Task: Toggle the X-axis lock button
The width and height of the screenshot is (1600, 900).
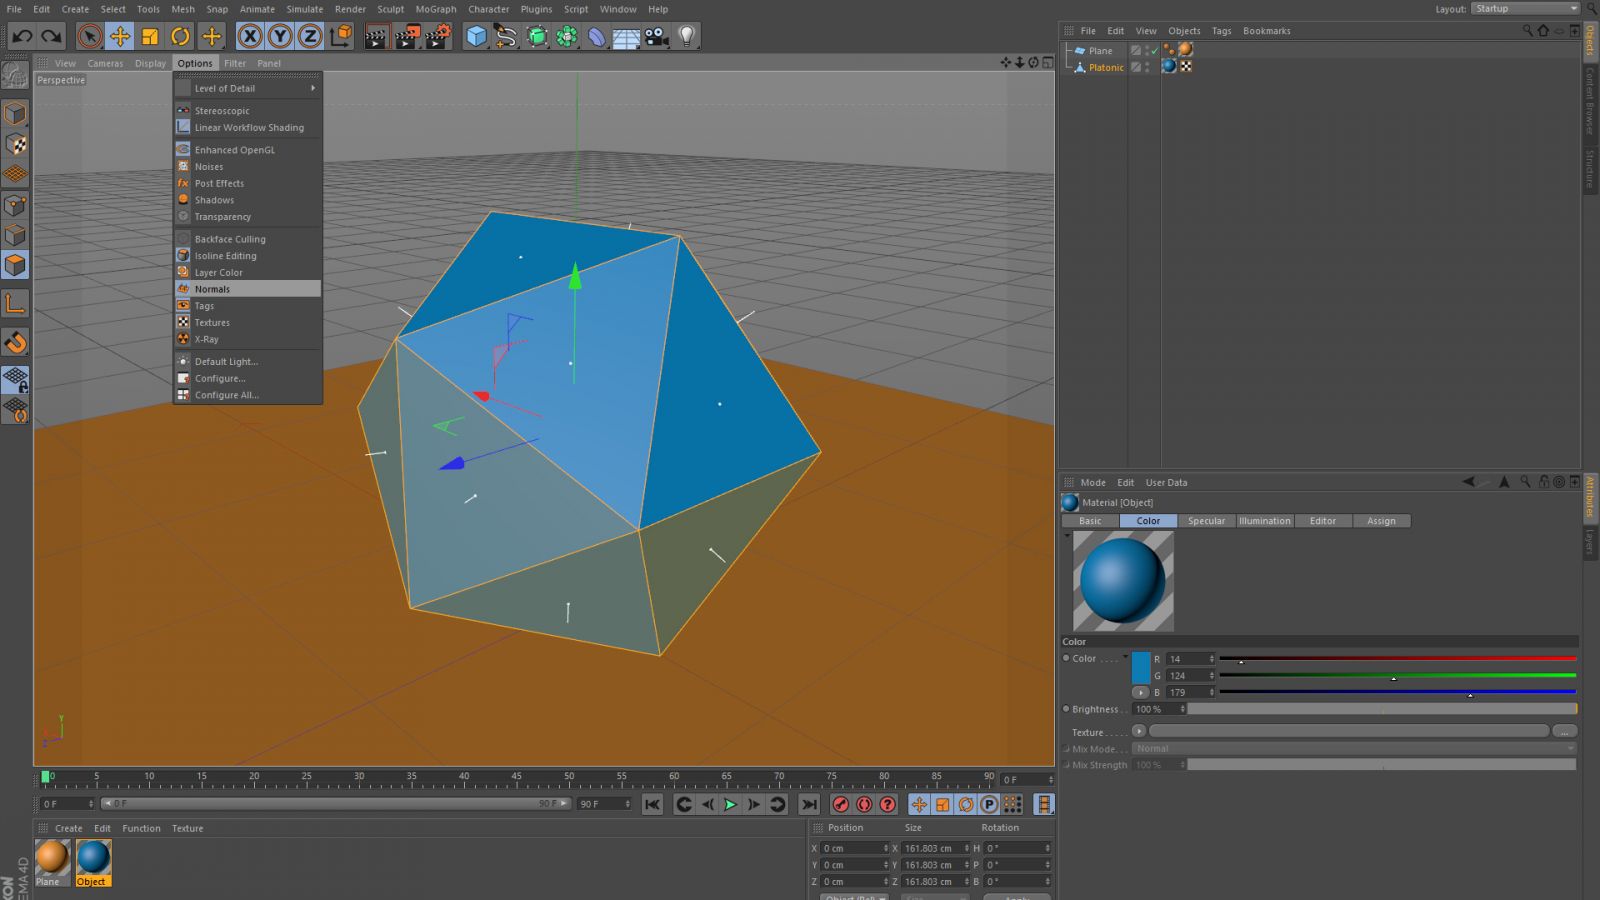Action: pyautogui.click(x=250, y=37)
